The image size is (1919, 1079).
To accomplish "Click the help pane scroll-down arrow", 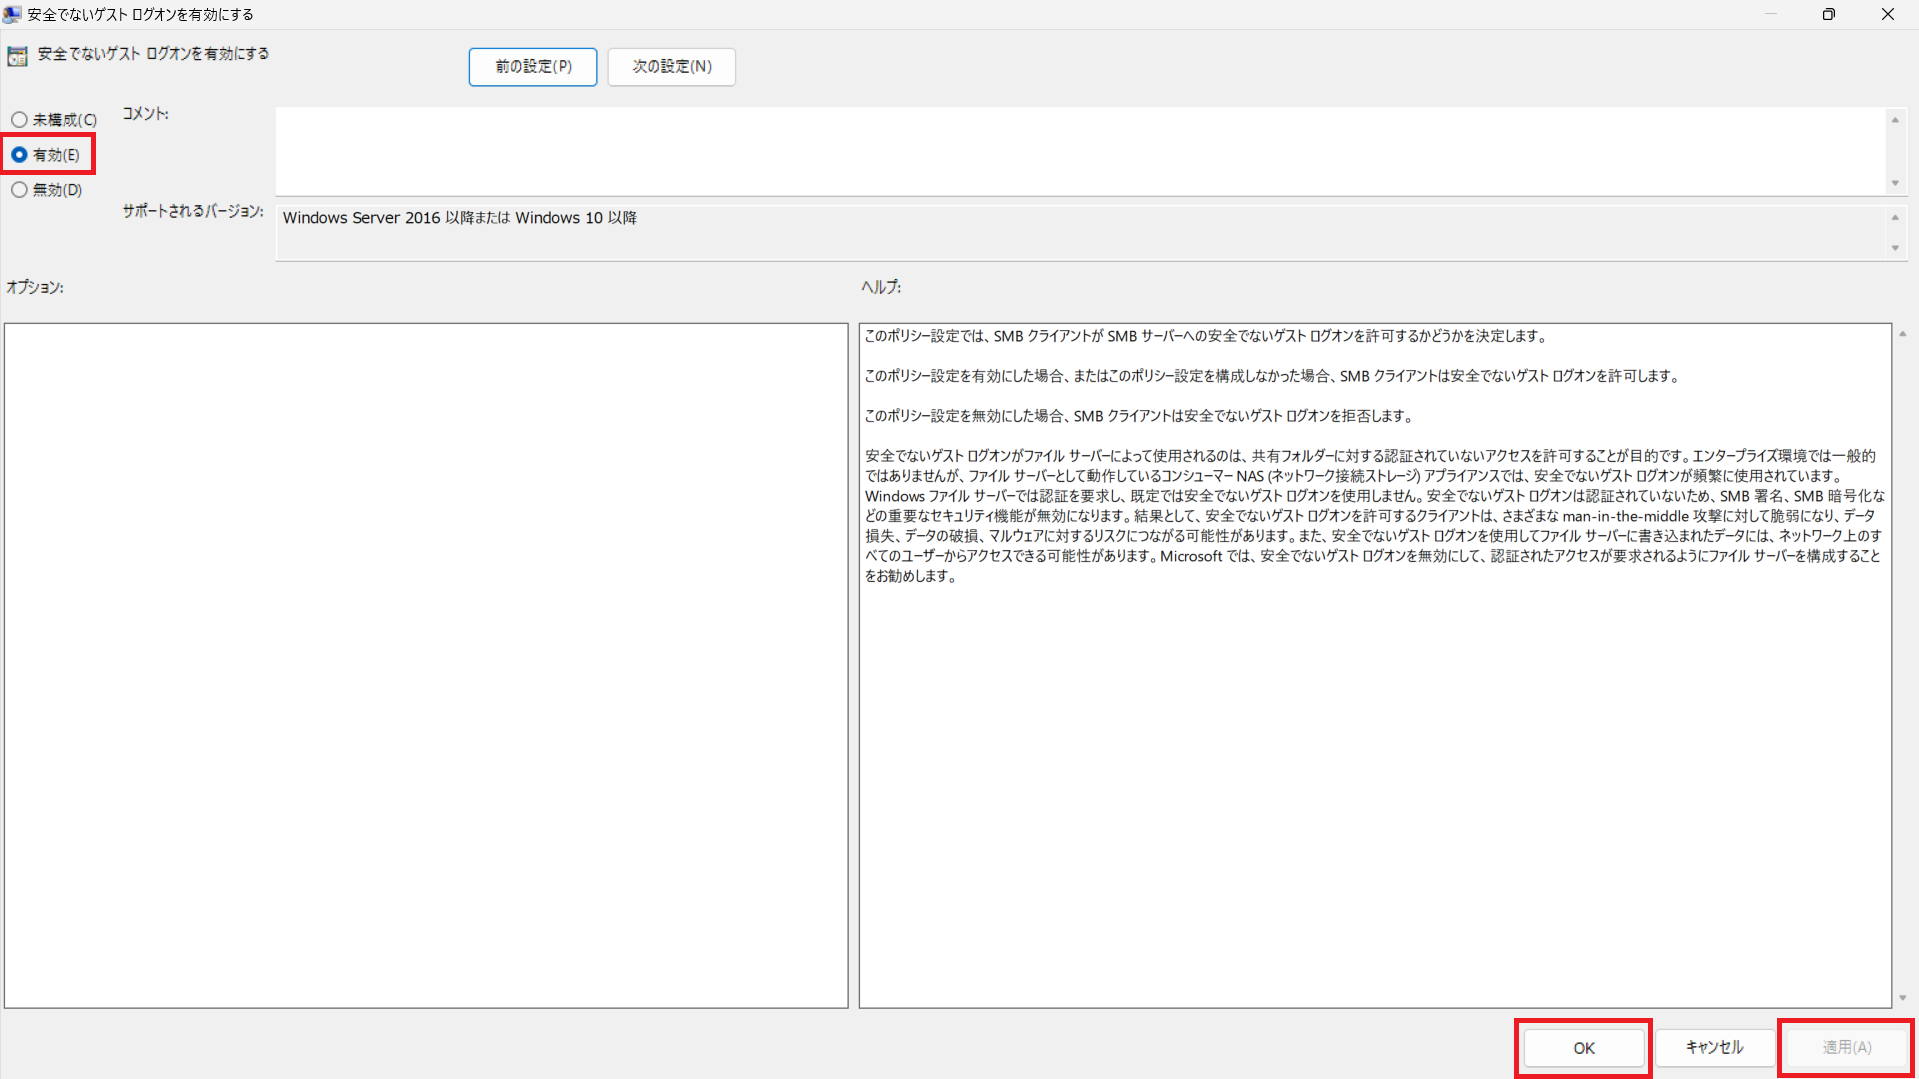I will click(x=1903, y=998).
